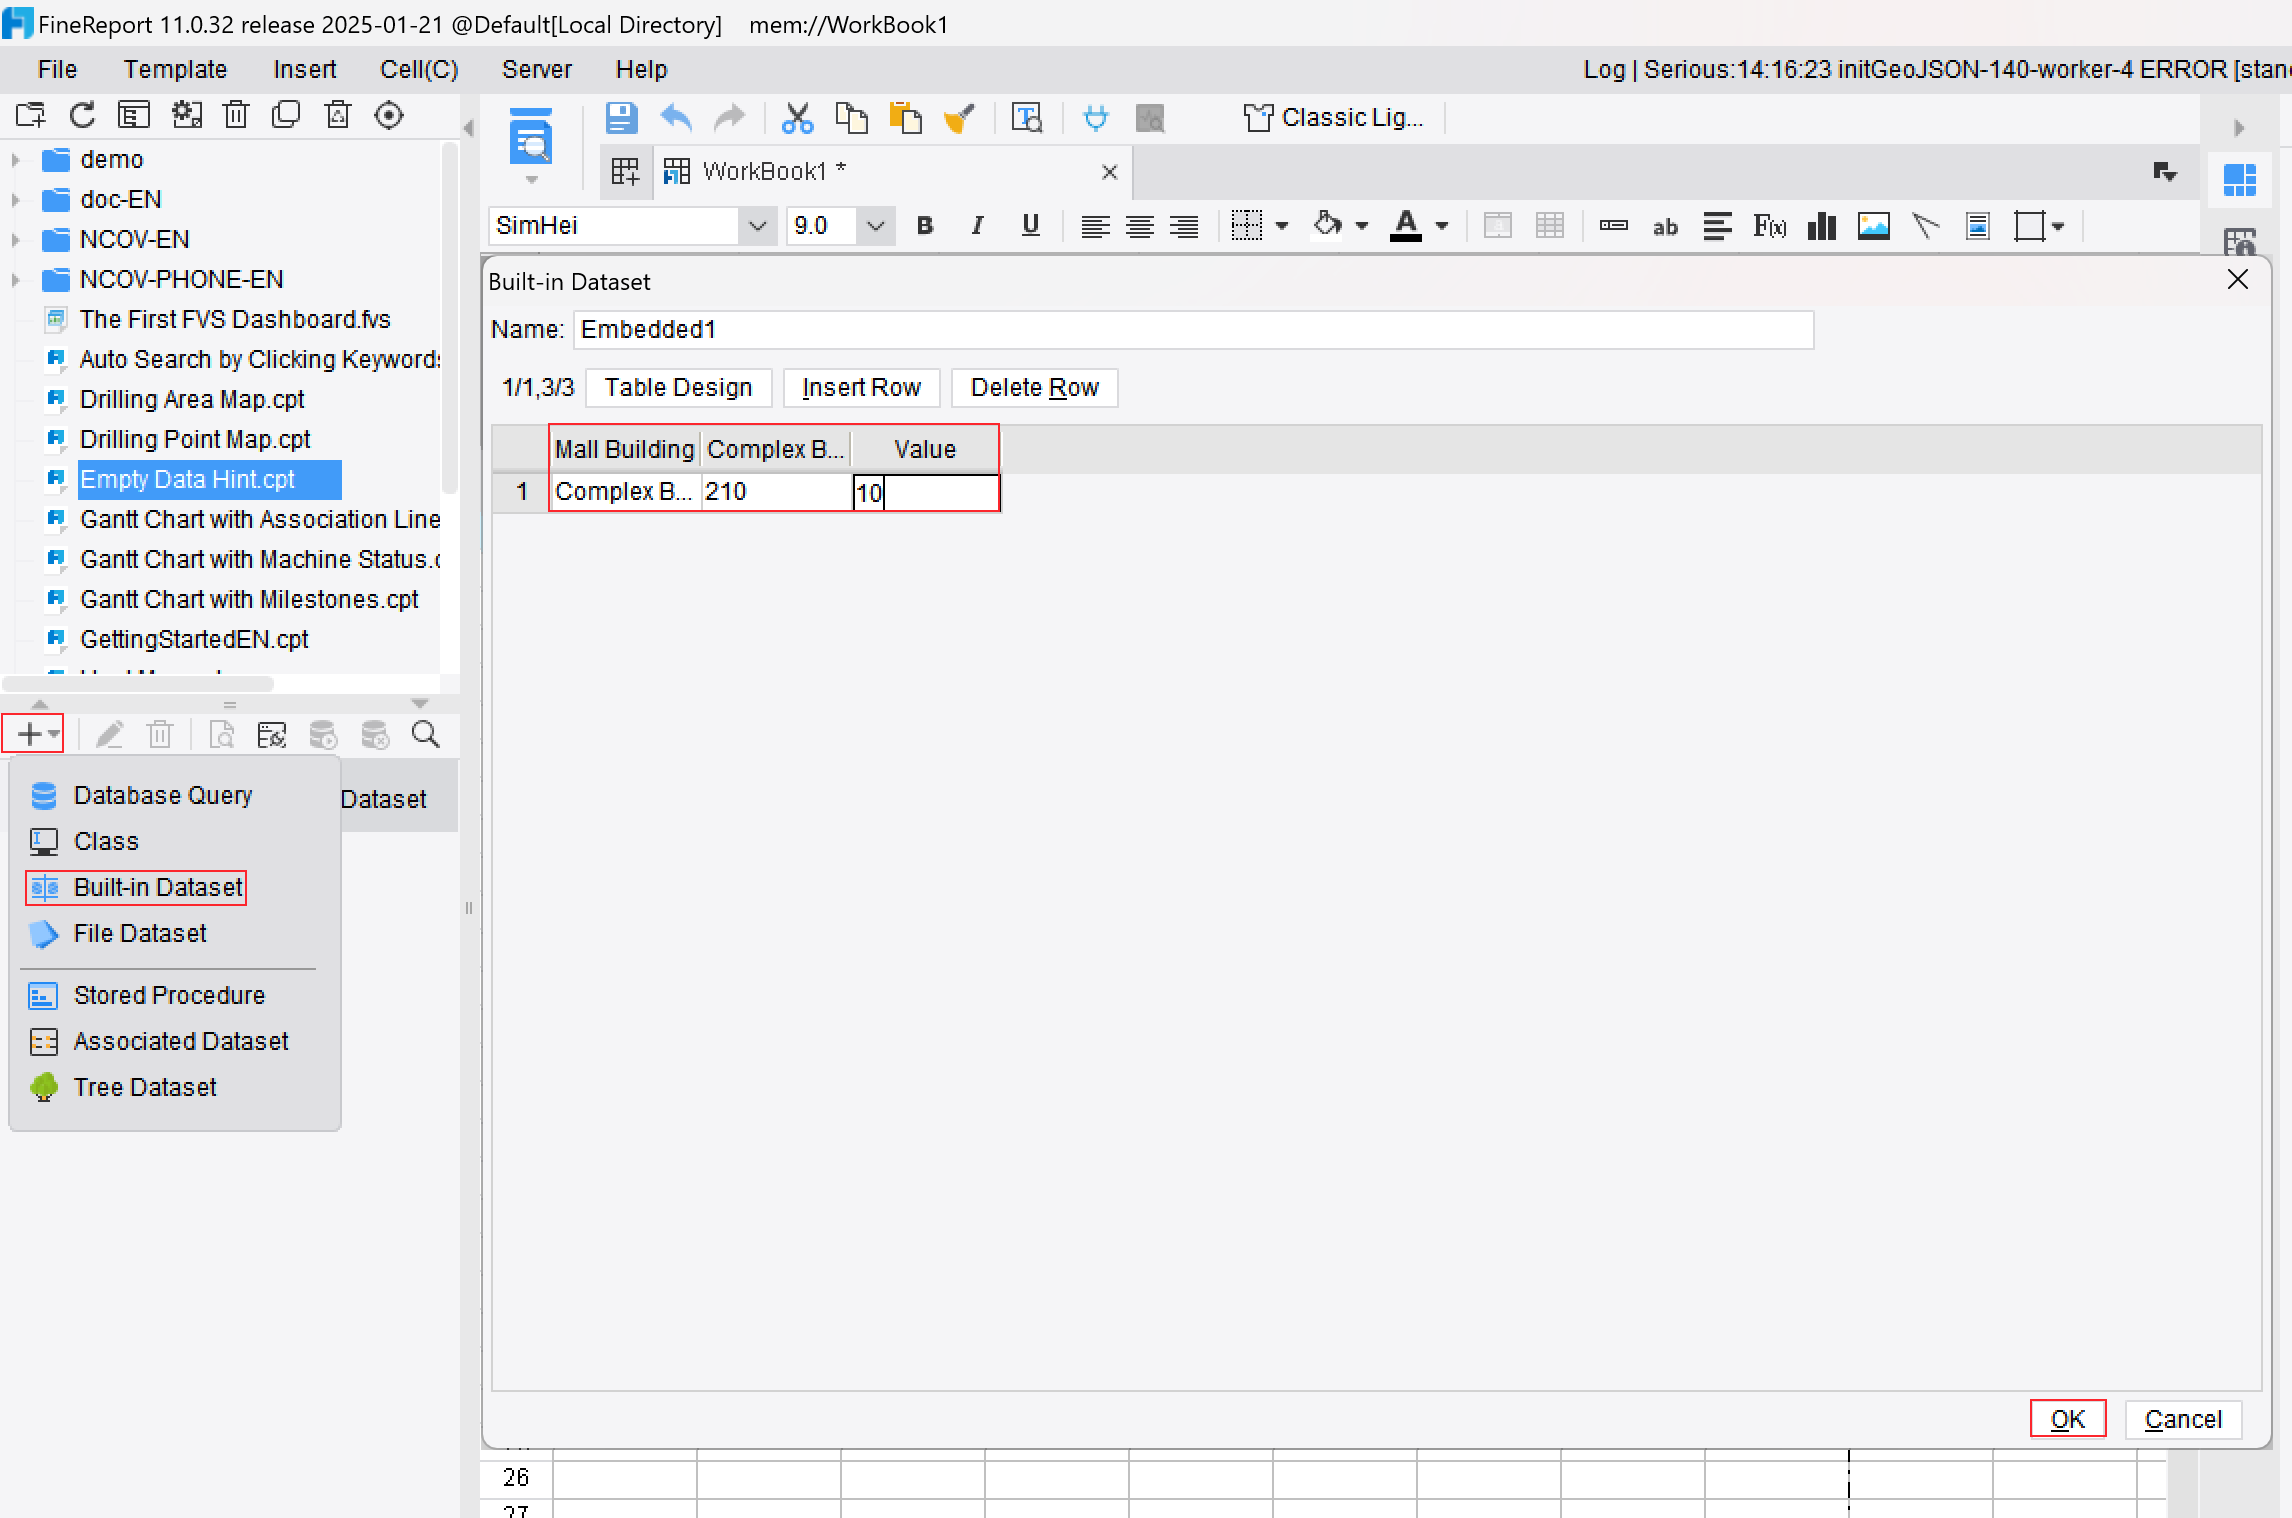The height and width of the screenshot is (1518, 2292).
Task: Click the Insert Chart bar icon
Action: point(1822,226)
